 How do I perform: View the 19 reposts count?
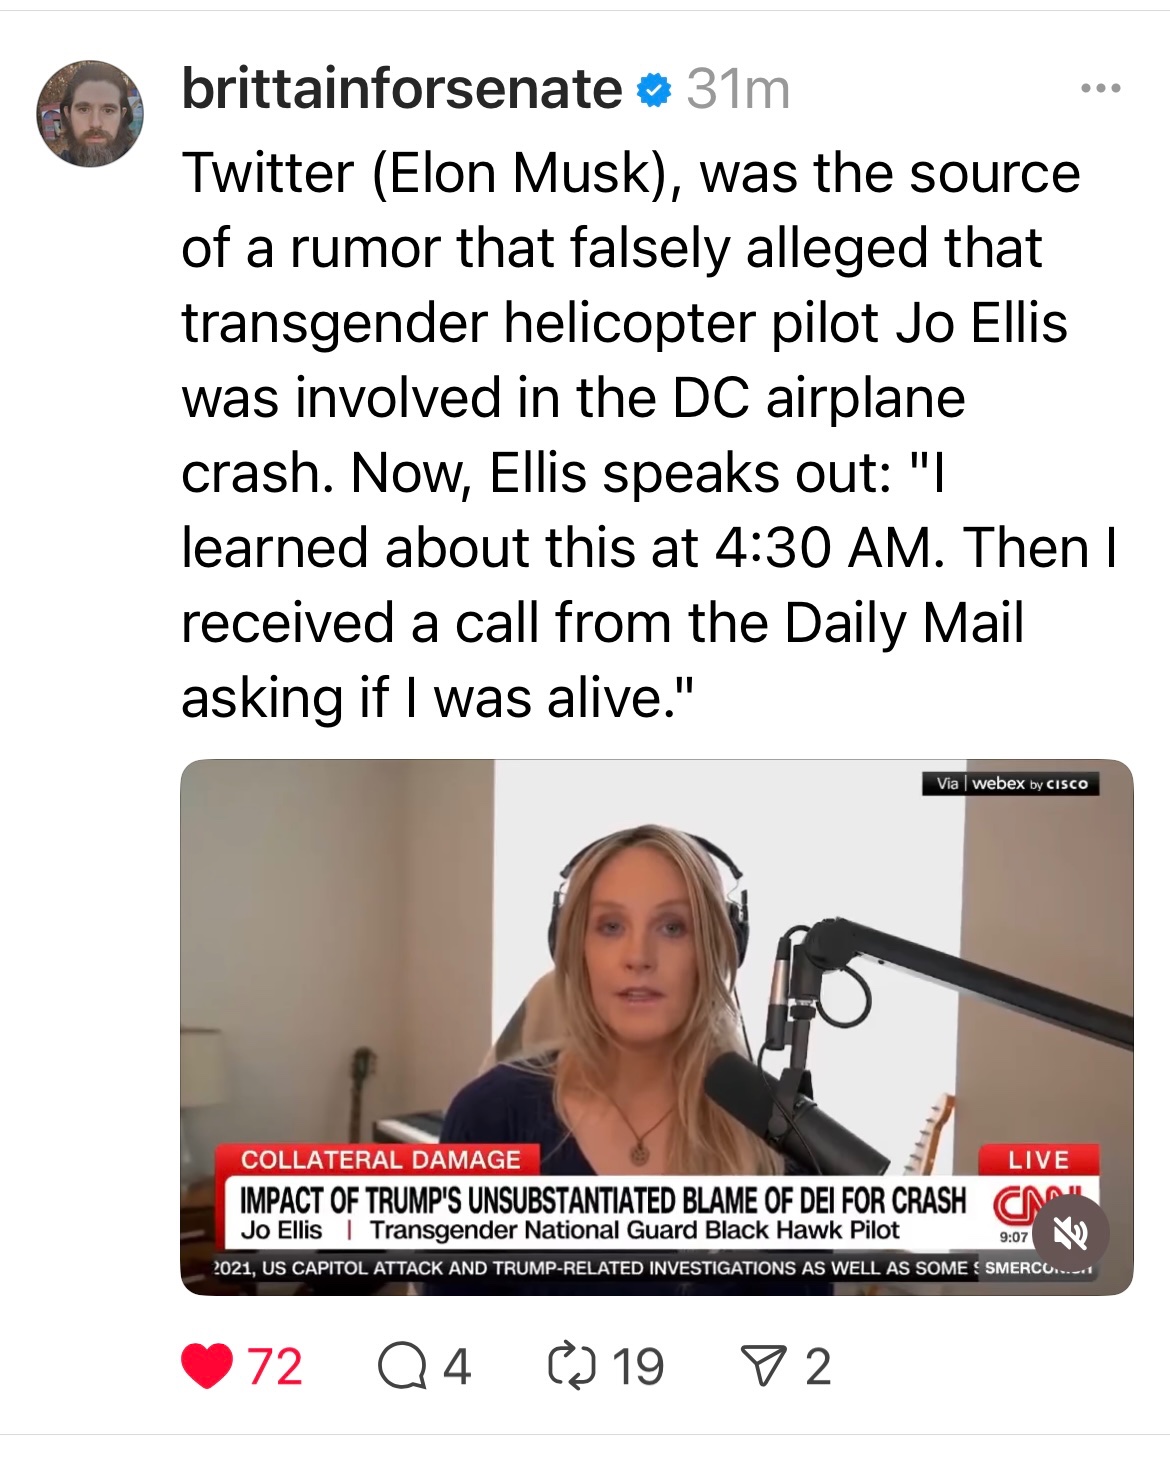tap(637, 1366)
